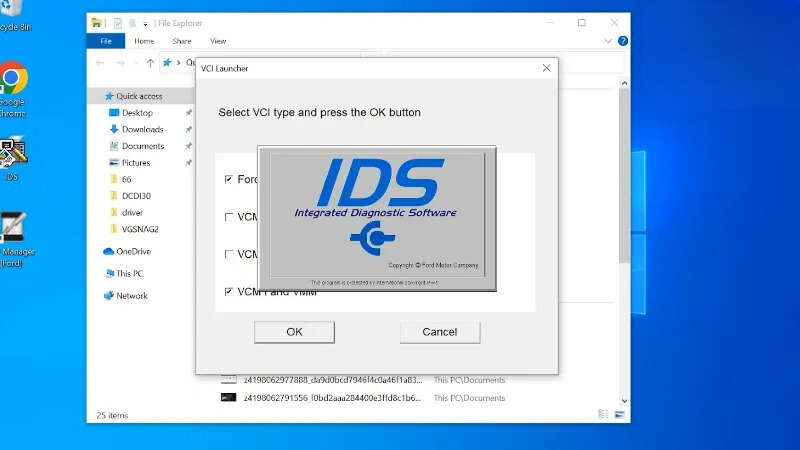Unpin Documents using its pin icon
Screen dimensions: 800x450
click(188, 146)
